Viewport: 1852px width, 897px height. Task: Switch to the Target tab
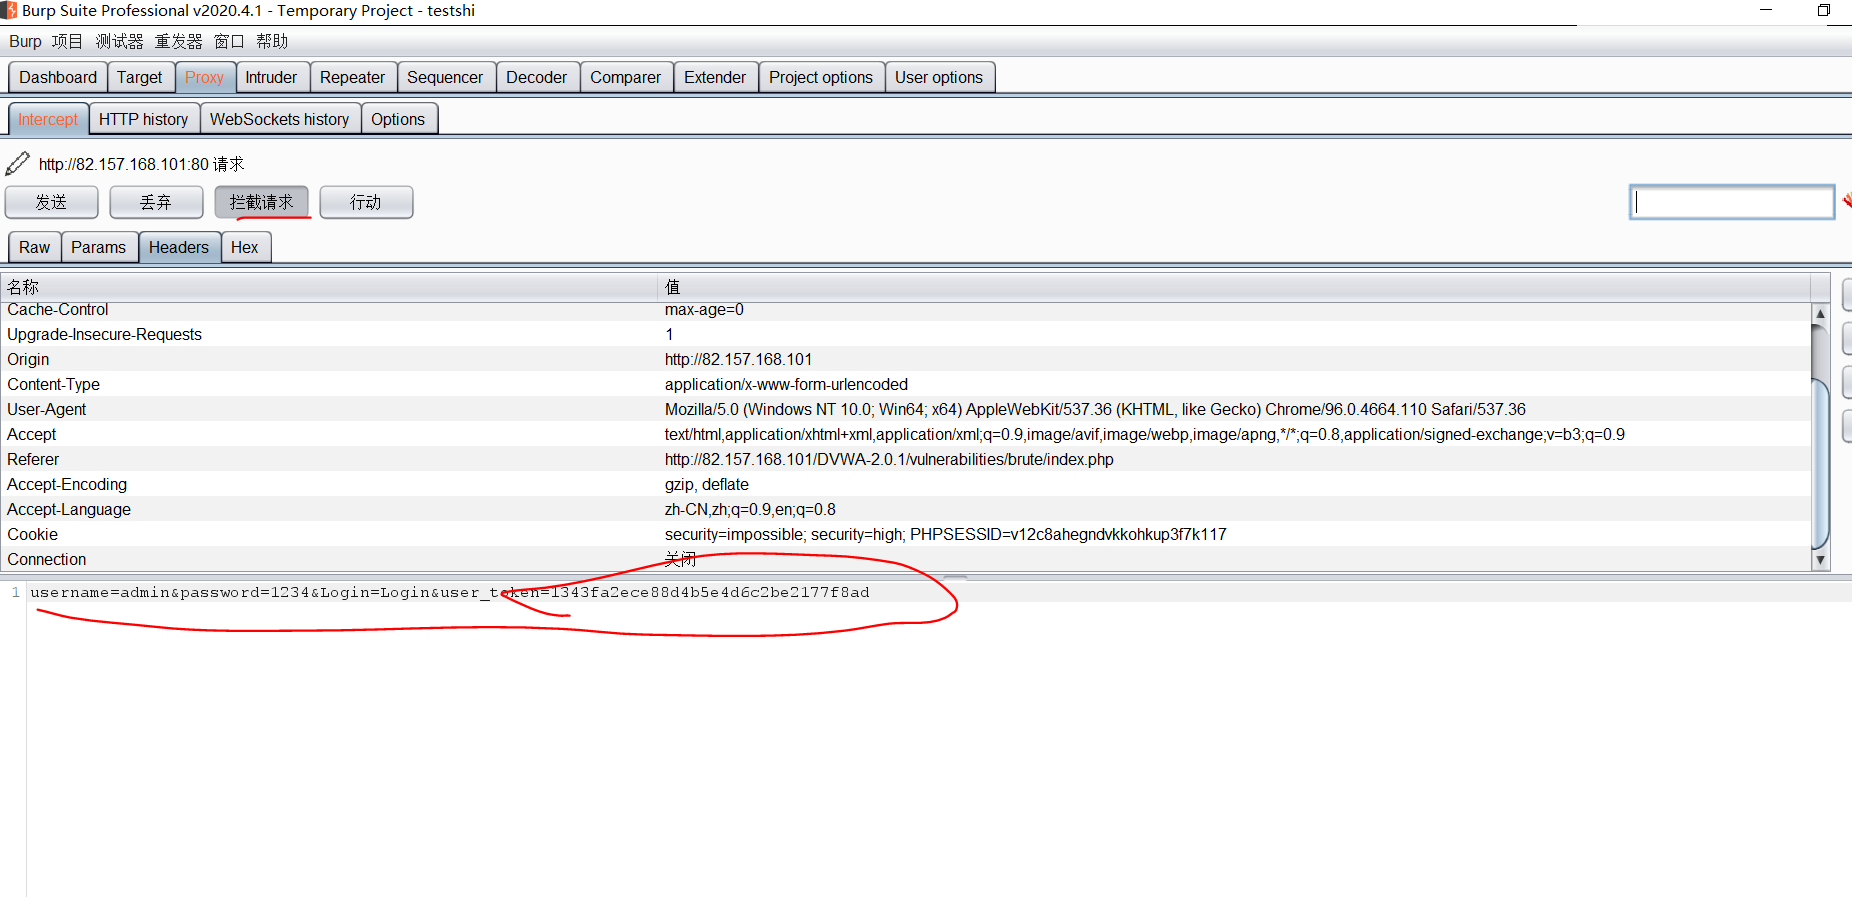pyautogui.click(x=139, y=77)
